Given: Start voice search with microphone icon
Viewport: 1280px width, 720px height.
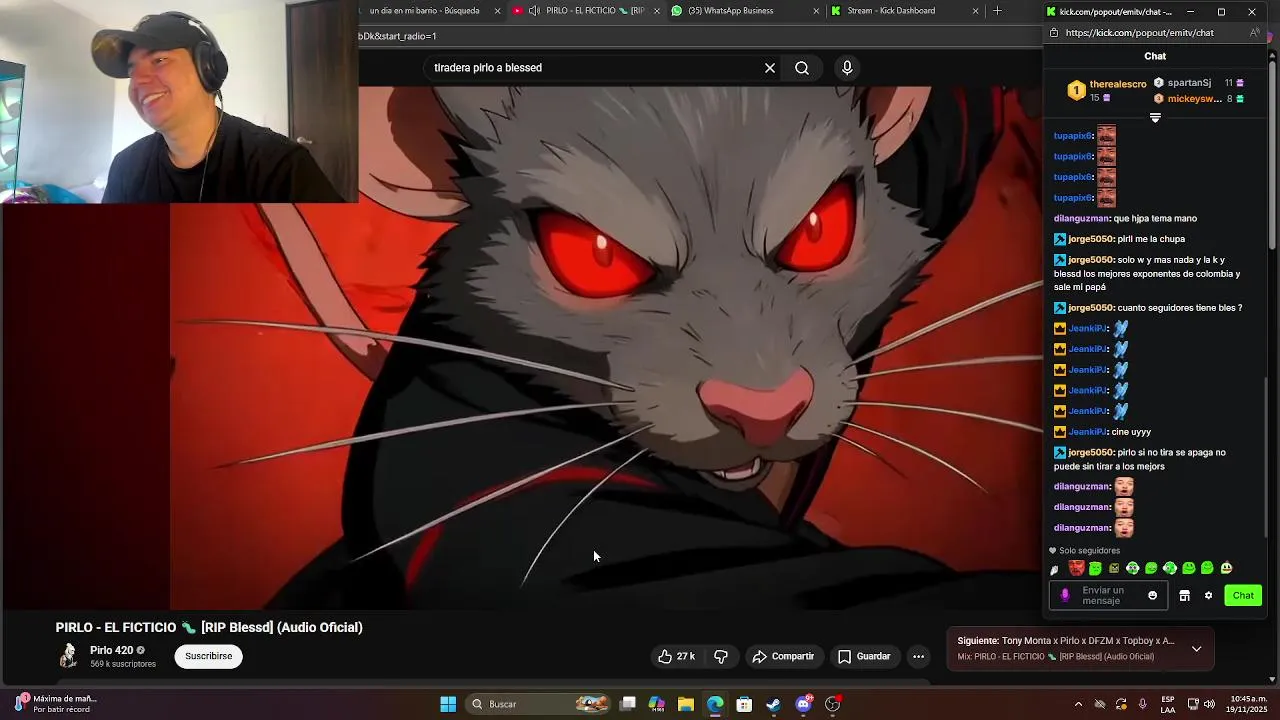Looking at the screenshot, I should (847, 68).
